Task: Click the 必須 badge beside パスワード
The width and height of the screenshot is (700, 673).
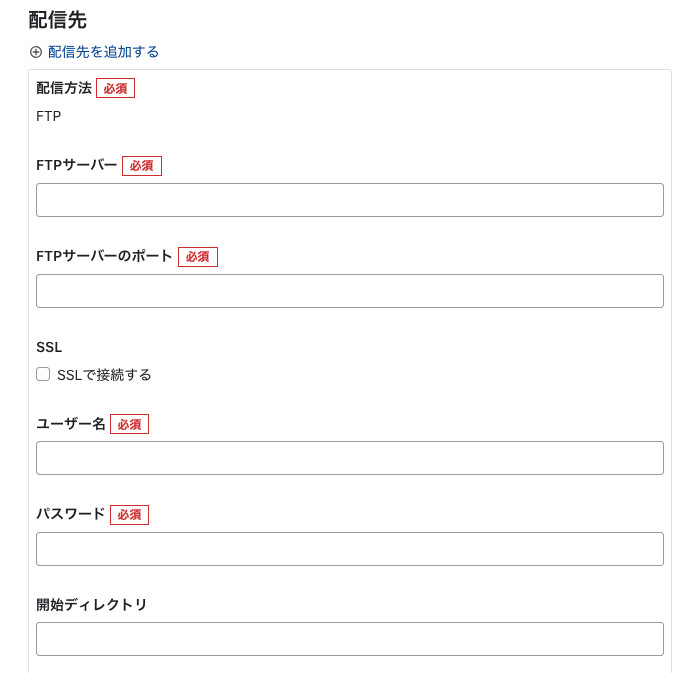Action: (129, 515)
